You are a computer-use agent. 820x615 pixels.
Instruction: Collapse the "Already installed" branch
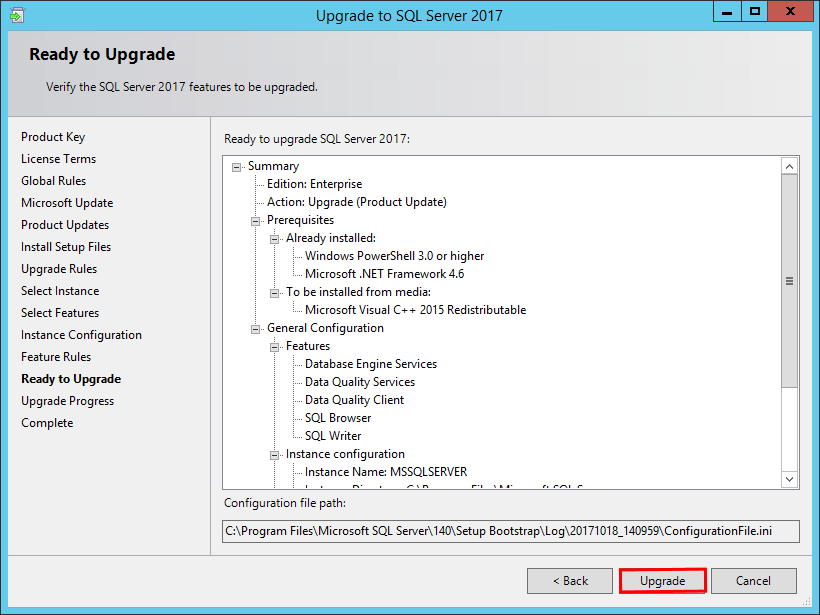coord(273,238)
